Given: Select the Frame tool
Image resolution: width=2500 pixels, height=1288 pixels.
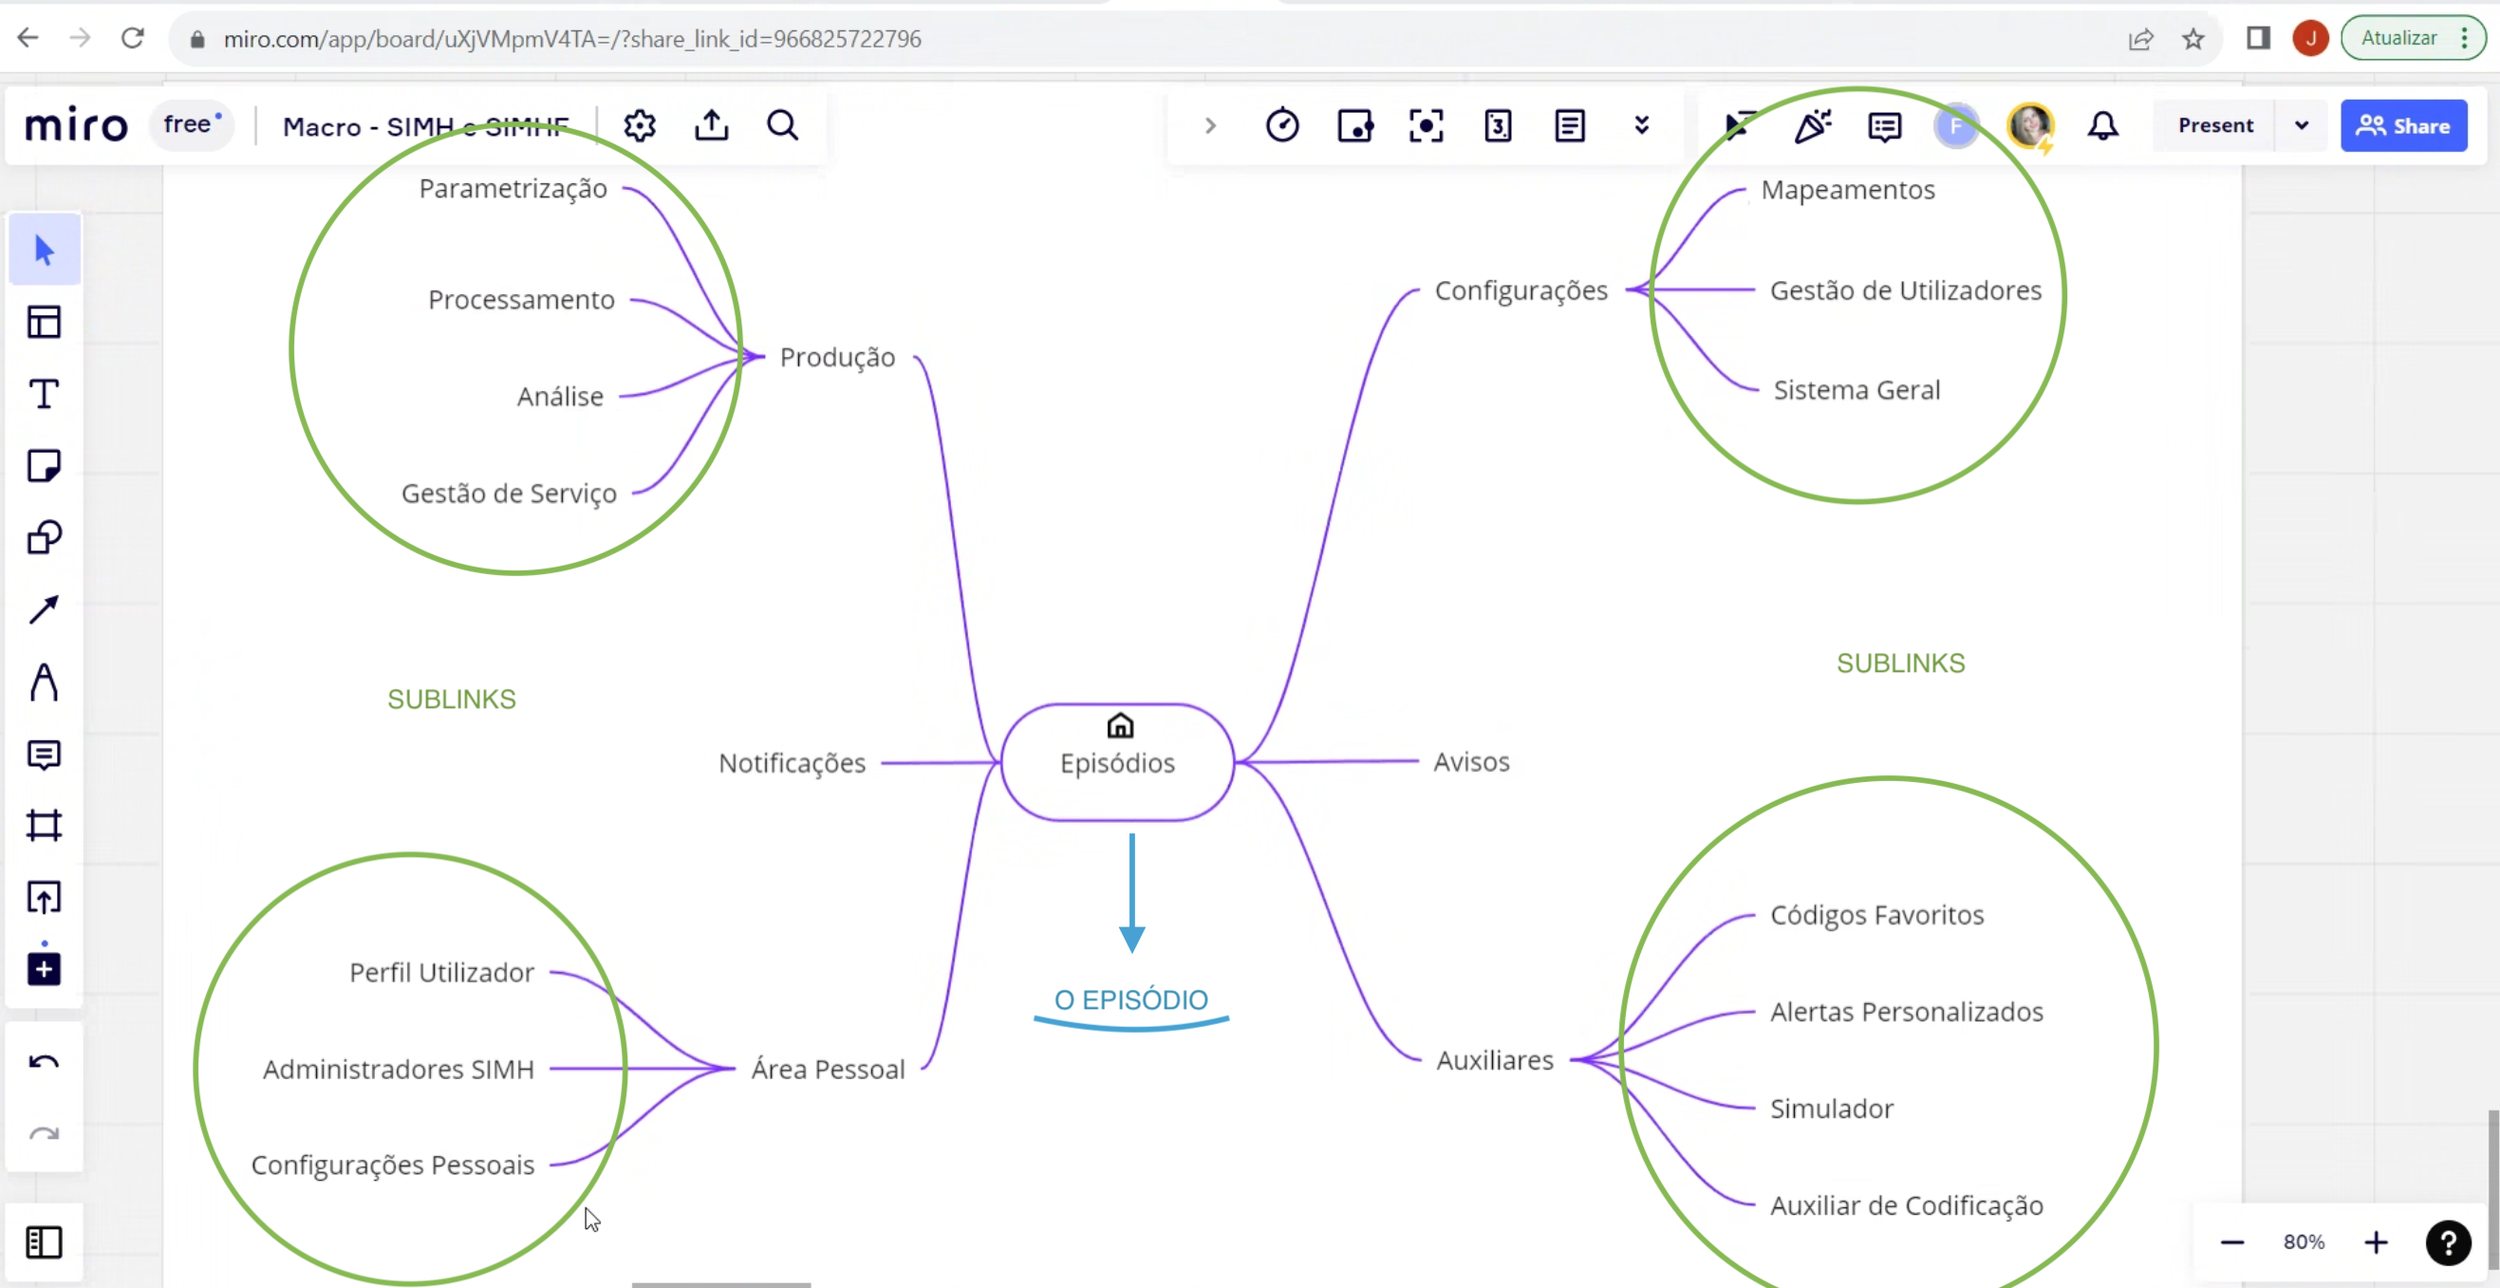Looking at the screenshot, I should [x=44, y=826].
